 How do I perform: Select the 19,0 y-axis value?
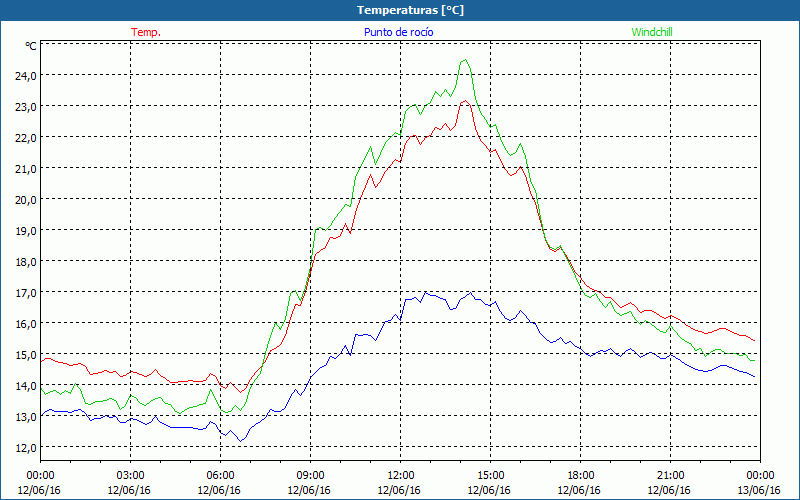pos(26,231)
